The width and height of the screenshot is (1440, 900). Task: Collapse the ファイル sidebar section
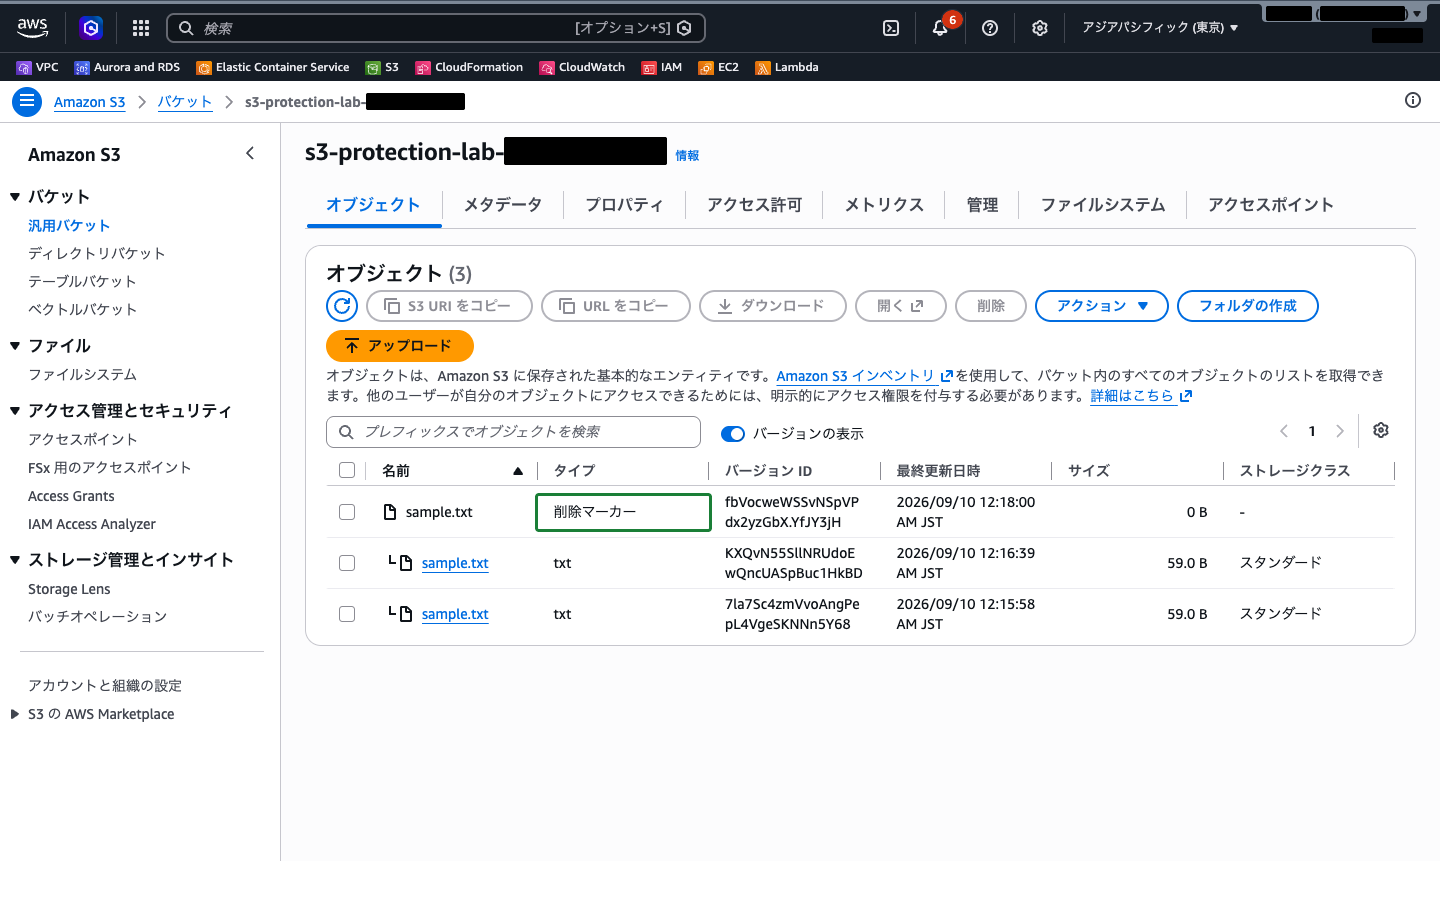pos(15,346)
